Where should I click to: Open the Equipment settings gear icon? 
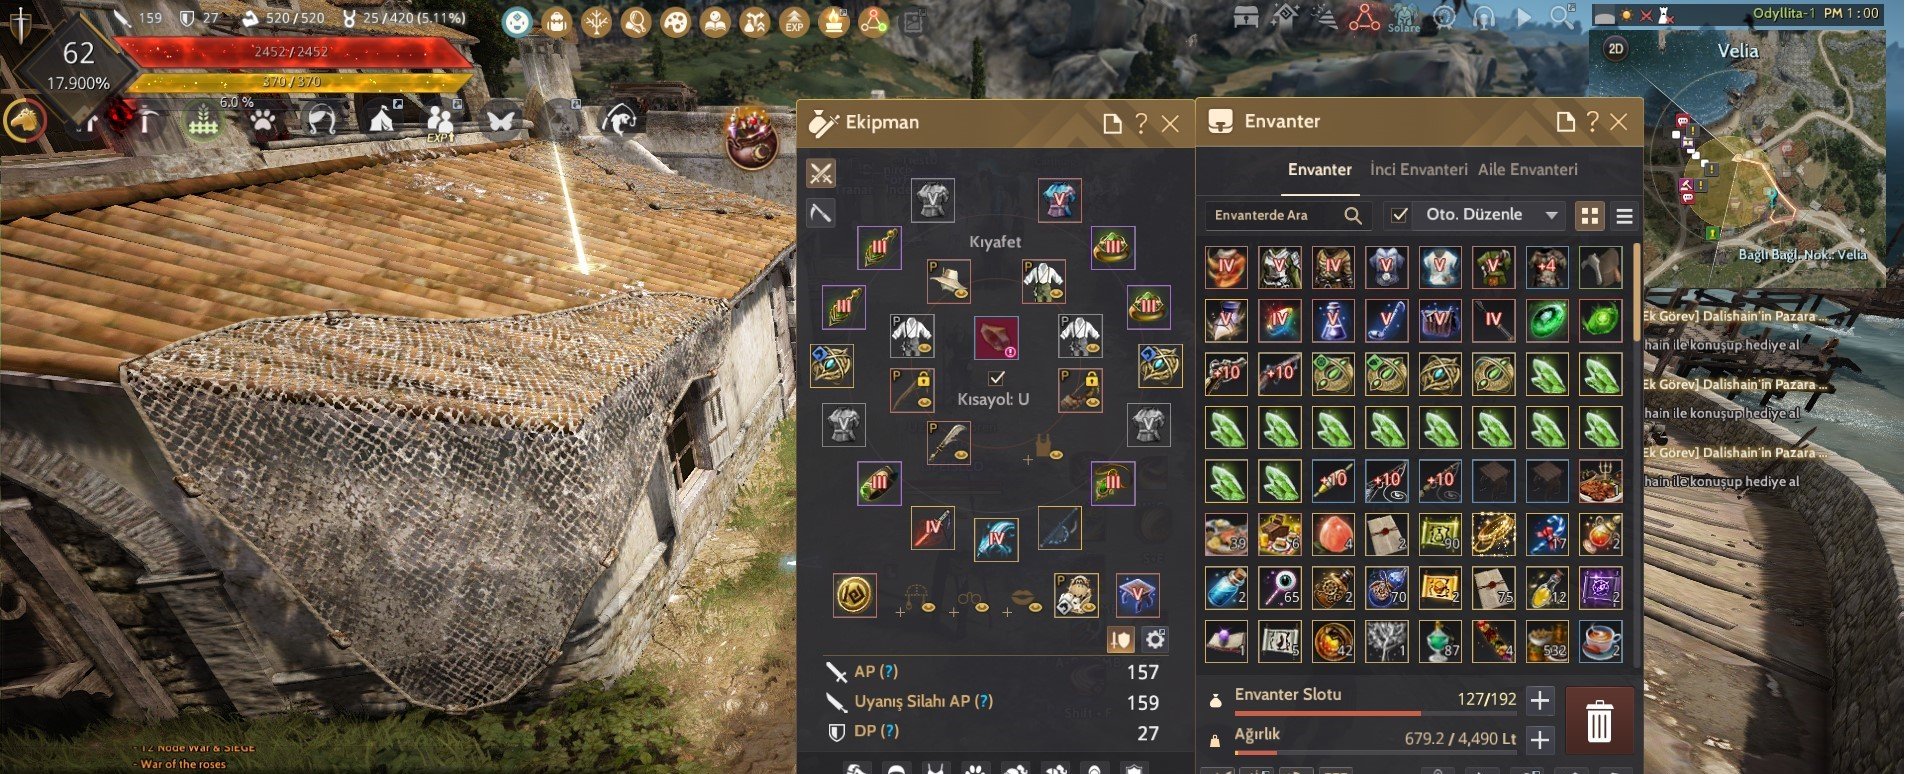tap(1155, 639)
